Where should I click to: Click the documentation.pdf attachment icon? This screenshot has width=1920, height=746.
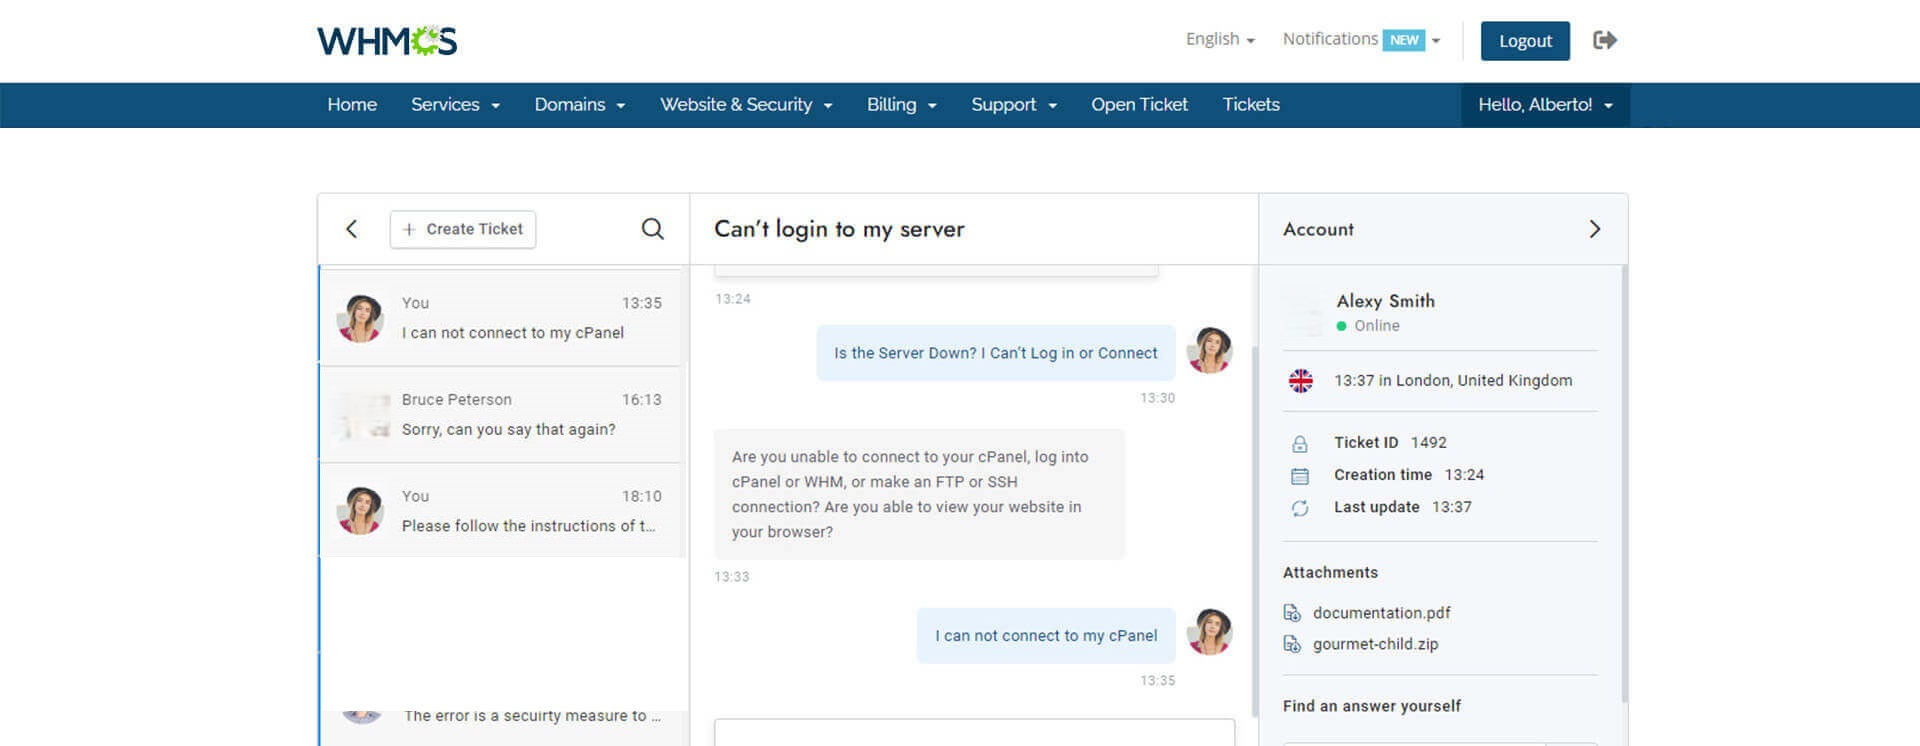coord(1292,613)
